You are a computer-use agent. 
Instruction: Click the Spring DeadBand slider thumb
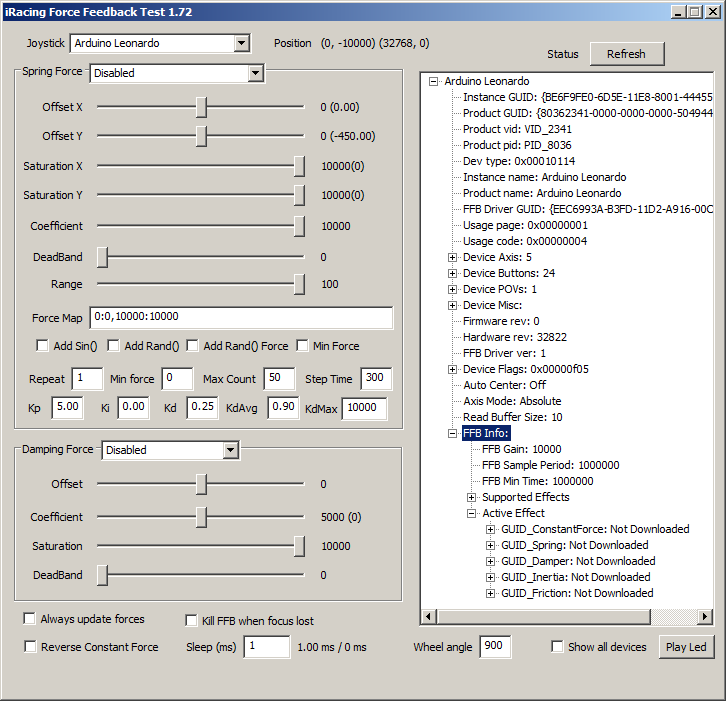coord(102,257)
